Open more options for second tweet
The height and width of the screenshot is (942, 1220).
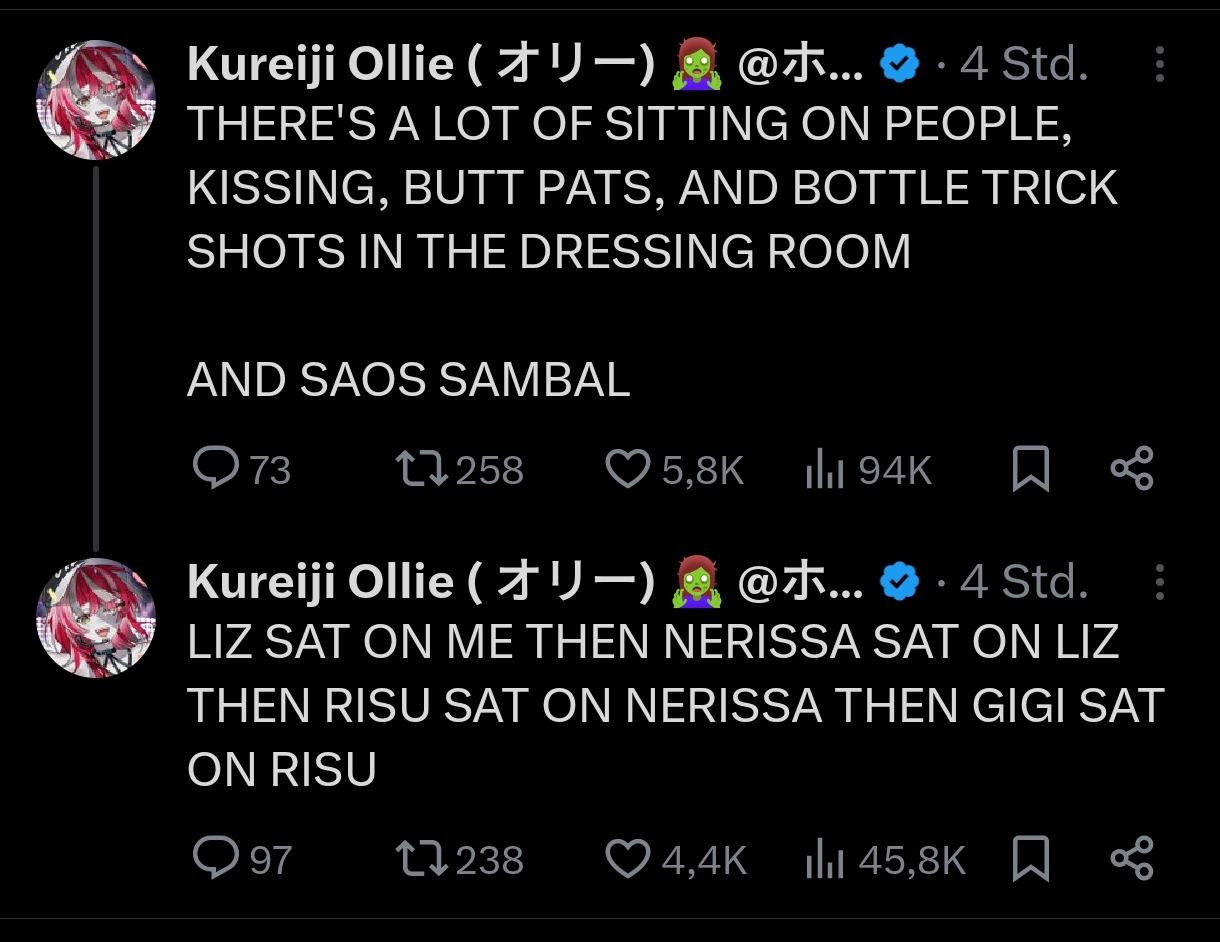point(1160,582)
